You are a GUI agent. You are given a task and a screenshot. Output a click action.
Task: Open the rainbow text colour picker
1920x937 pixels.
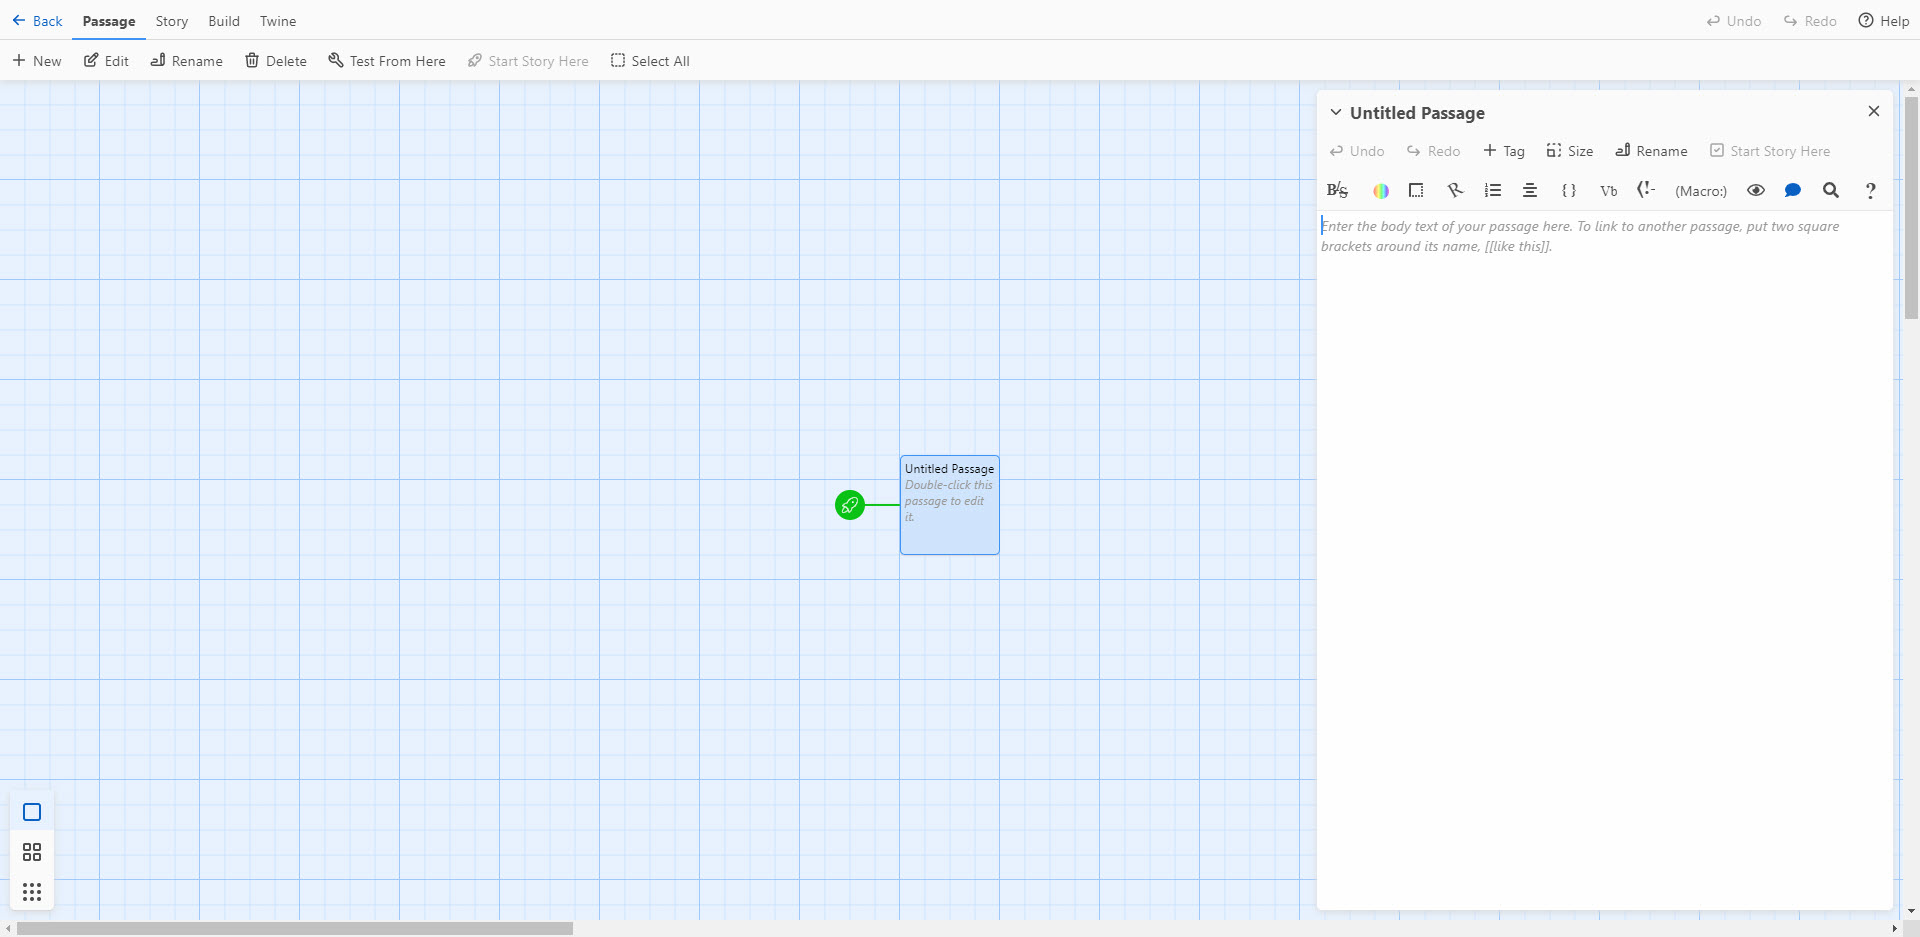(x=1380, y=191)
